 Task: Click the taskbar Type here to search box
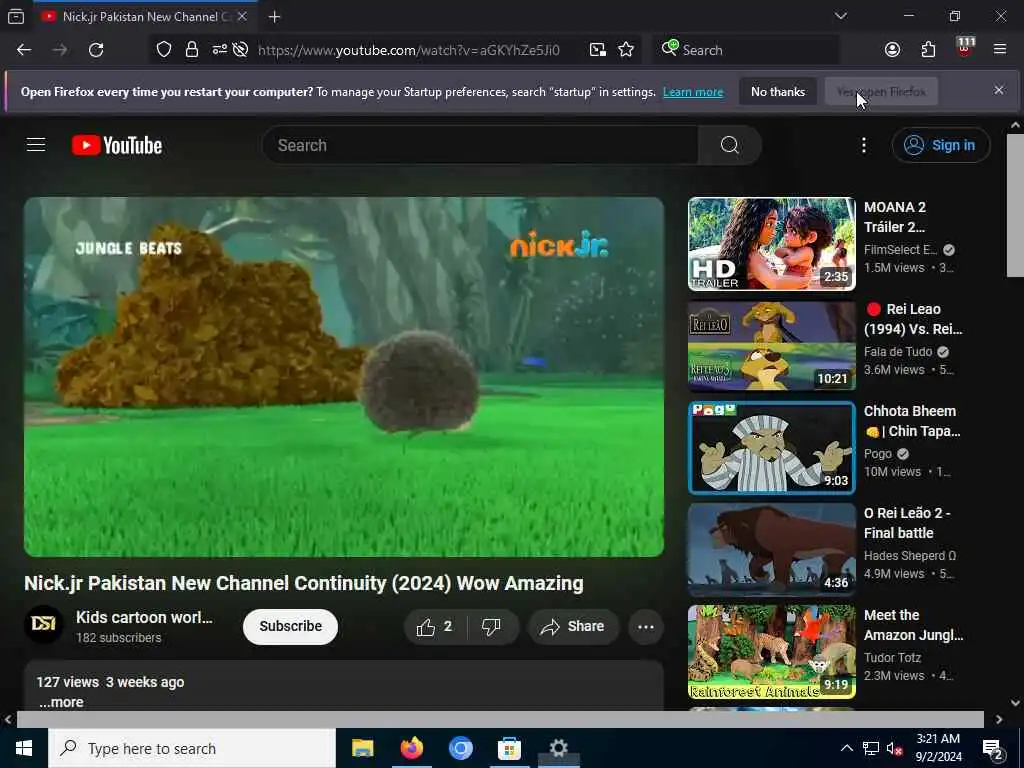(x=192, y=748)
